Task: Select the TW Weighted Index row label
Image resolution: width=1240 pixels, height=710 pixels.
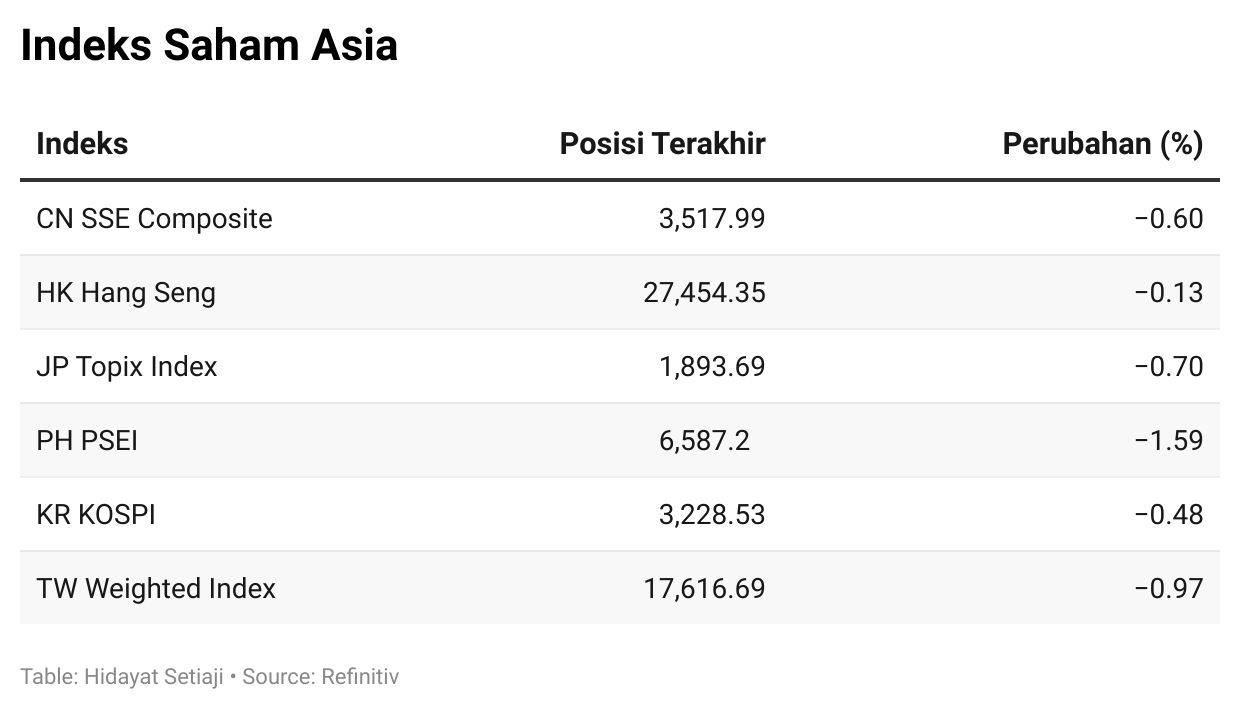Action: [156, 589]
